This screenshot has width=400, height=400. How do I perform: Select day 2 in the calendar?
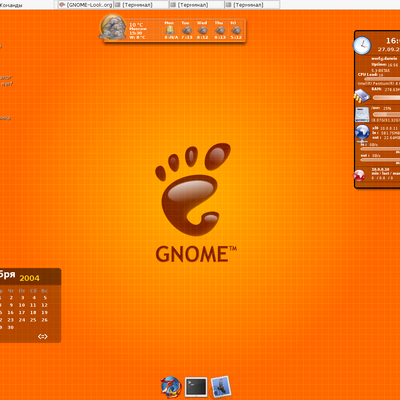[11, 298]
